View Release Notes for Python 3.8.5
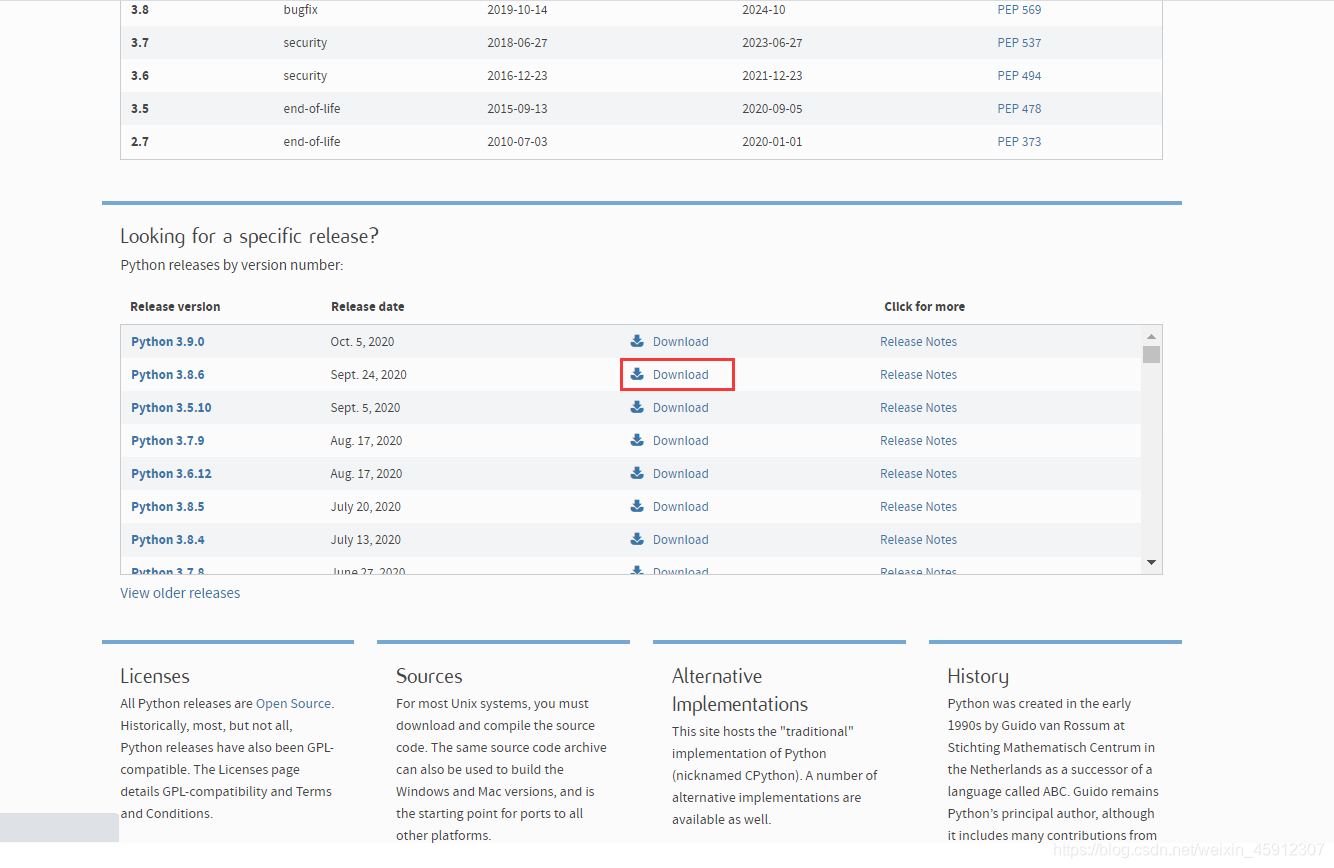Viewport: 1334px width, 868px height. [x=918, y=507]
